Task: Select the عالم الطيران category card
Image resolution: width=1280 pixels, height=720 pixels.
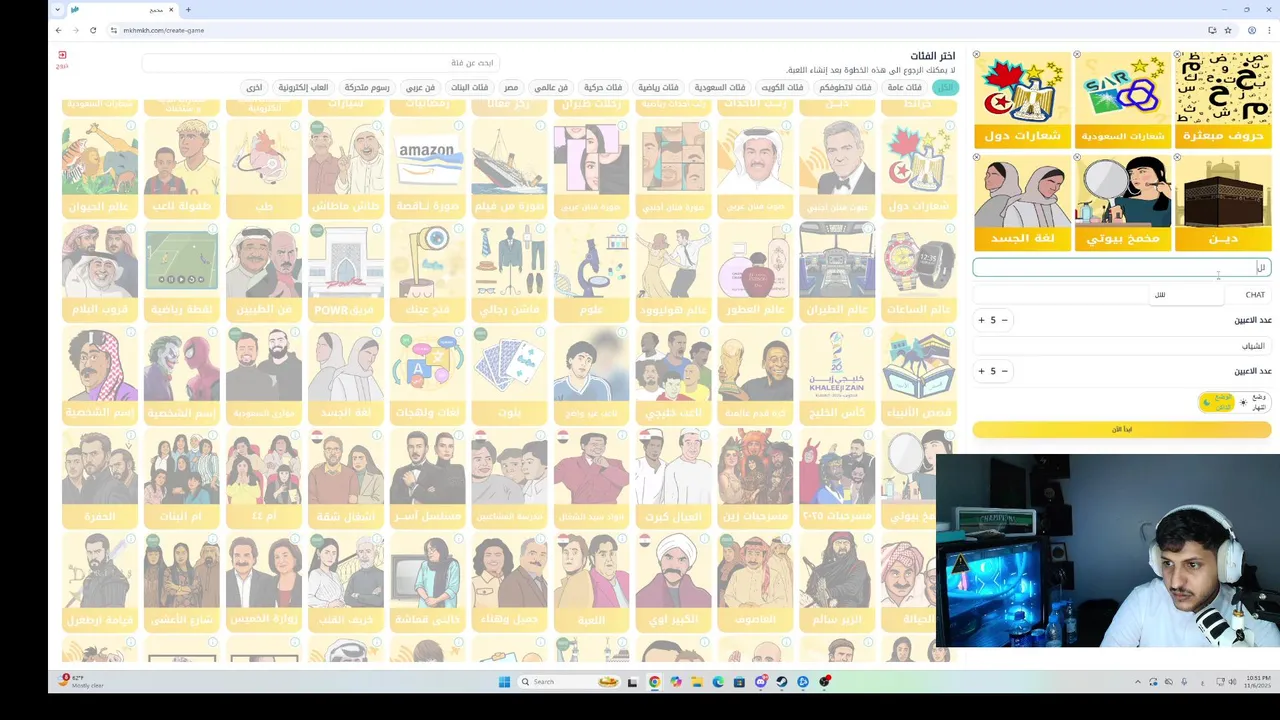Action: click(x=836, y=271)
